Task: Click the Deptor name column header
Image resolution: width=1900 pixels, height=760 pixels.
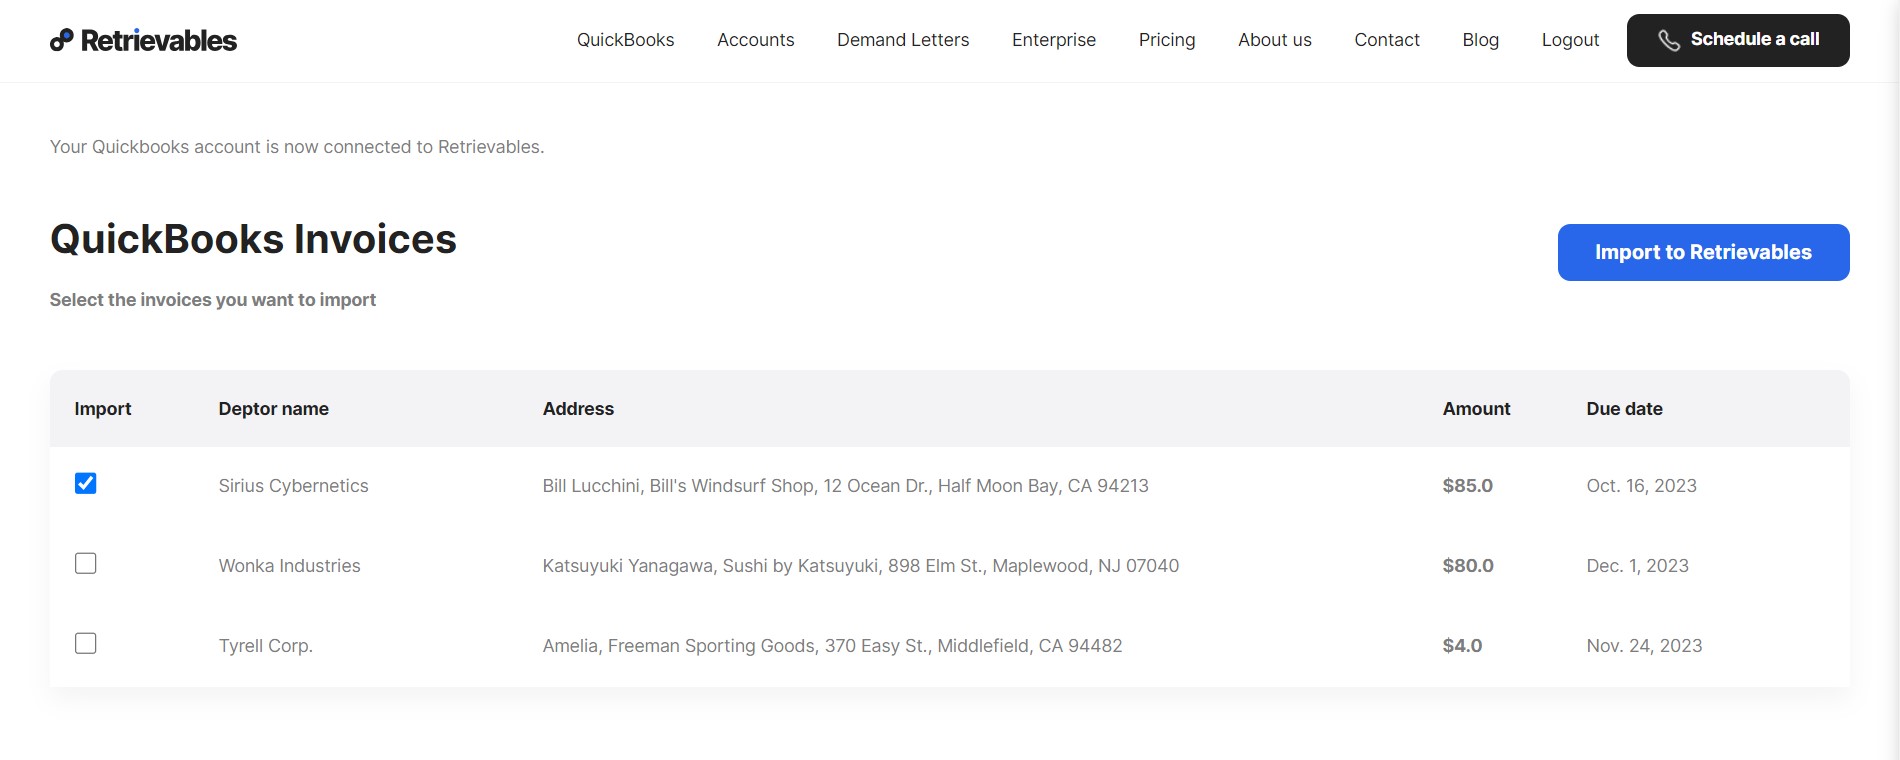Action: click(x=274, y=409)
